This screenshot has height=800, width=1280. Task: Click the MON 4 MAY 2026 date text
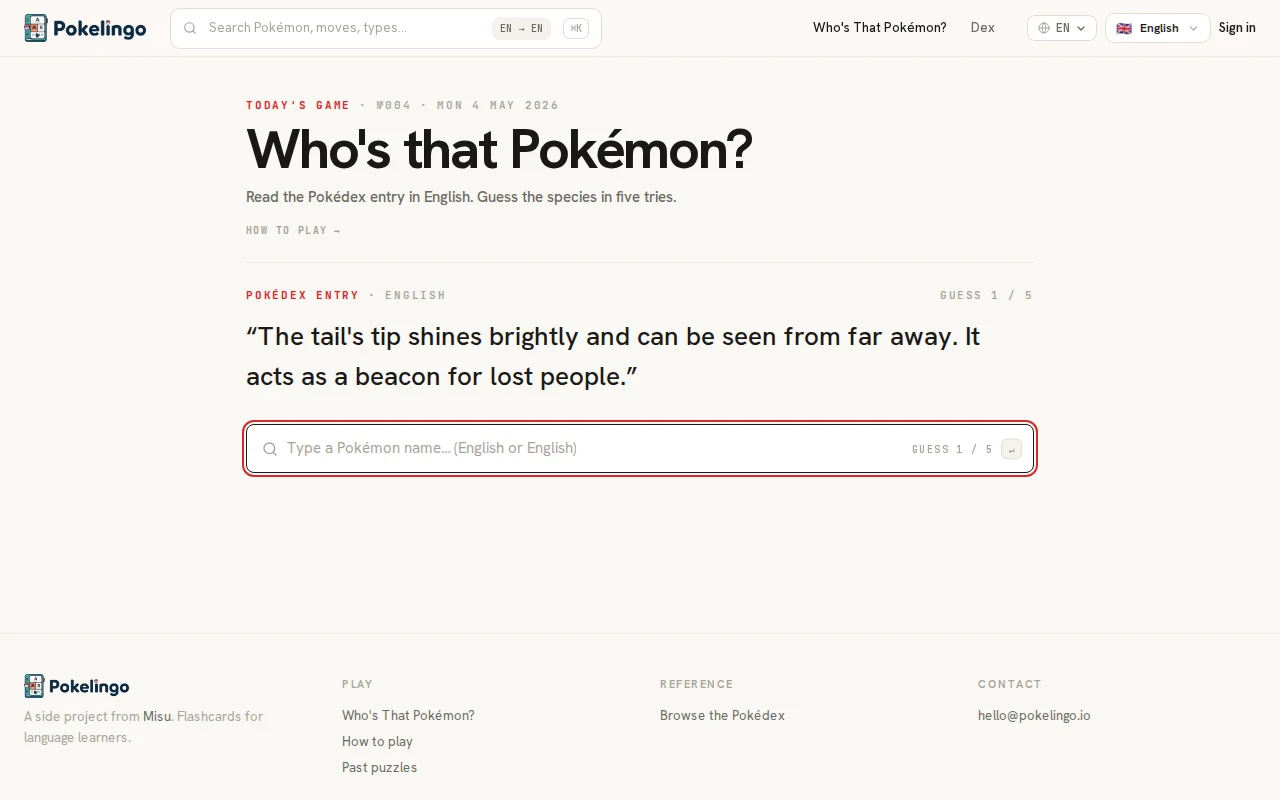pyautogui.click(x=498, y=105)
